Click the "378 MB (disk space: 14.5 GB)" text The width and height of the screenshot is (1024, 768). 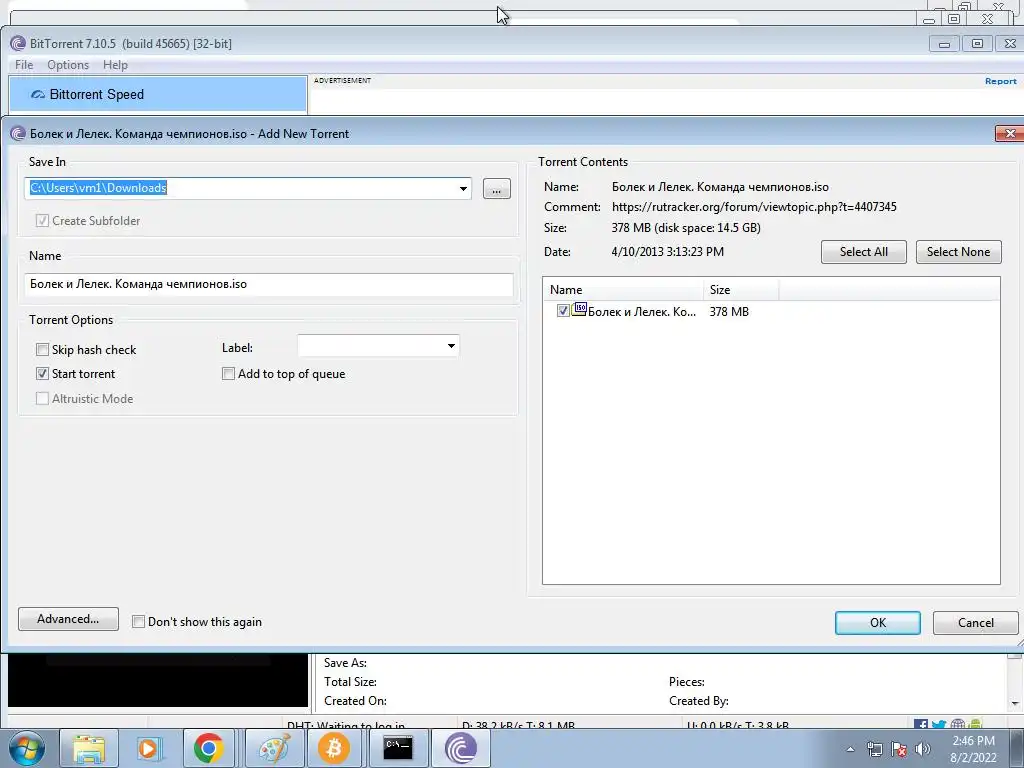(686, 228)
